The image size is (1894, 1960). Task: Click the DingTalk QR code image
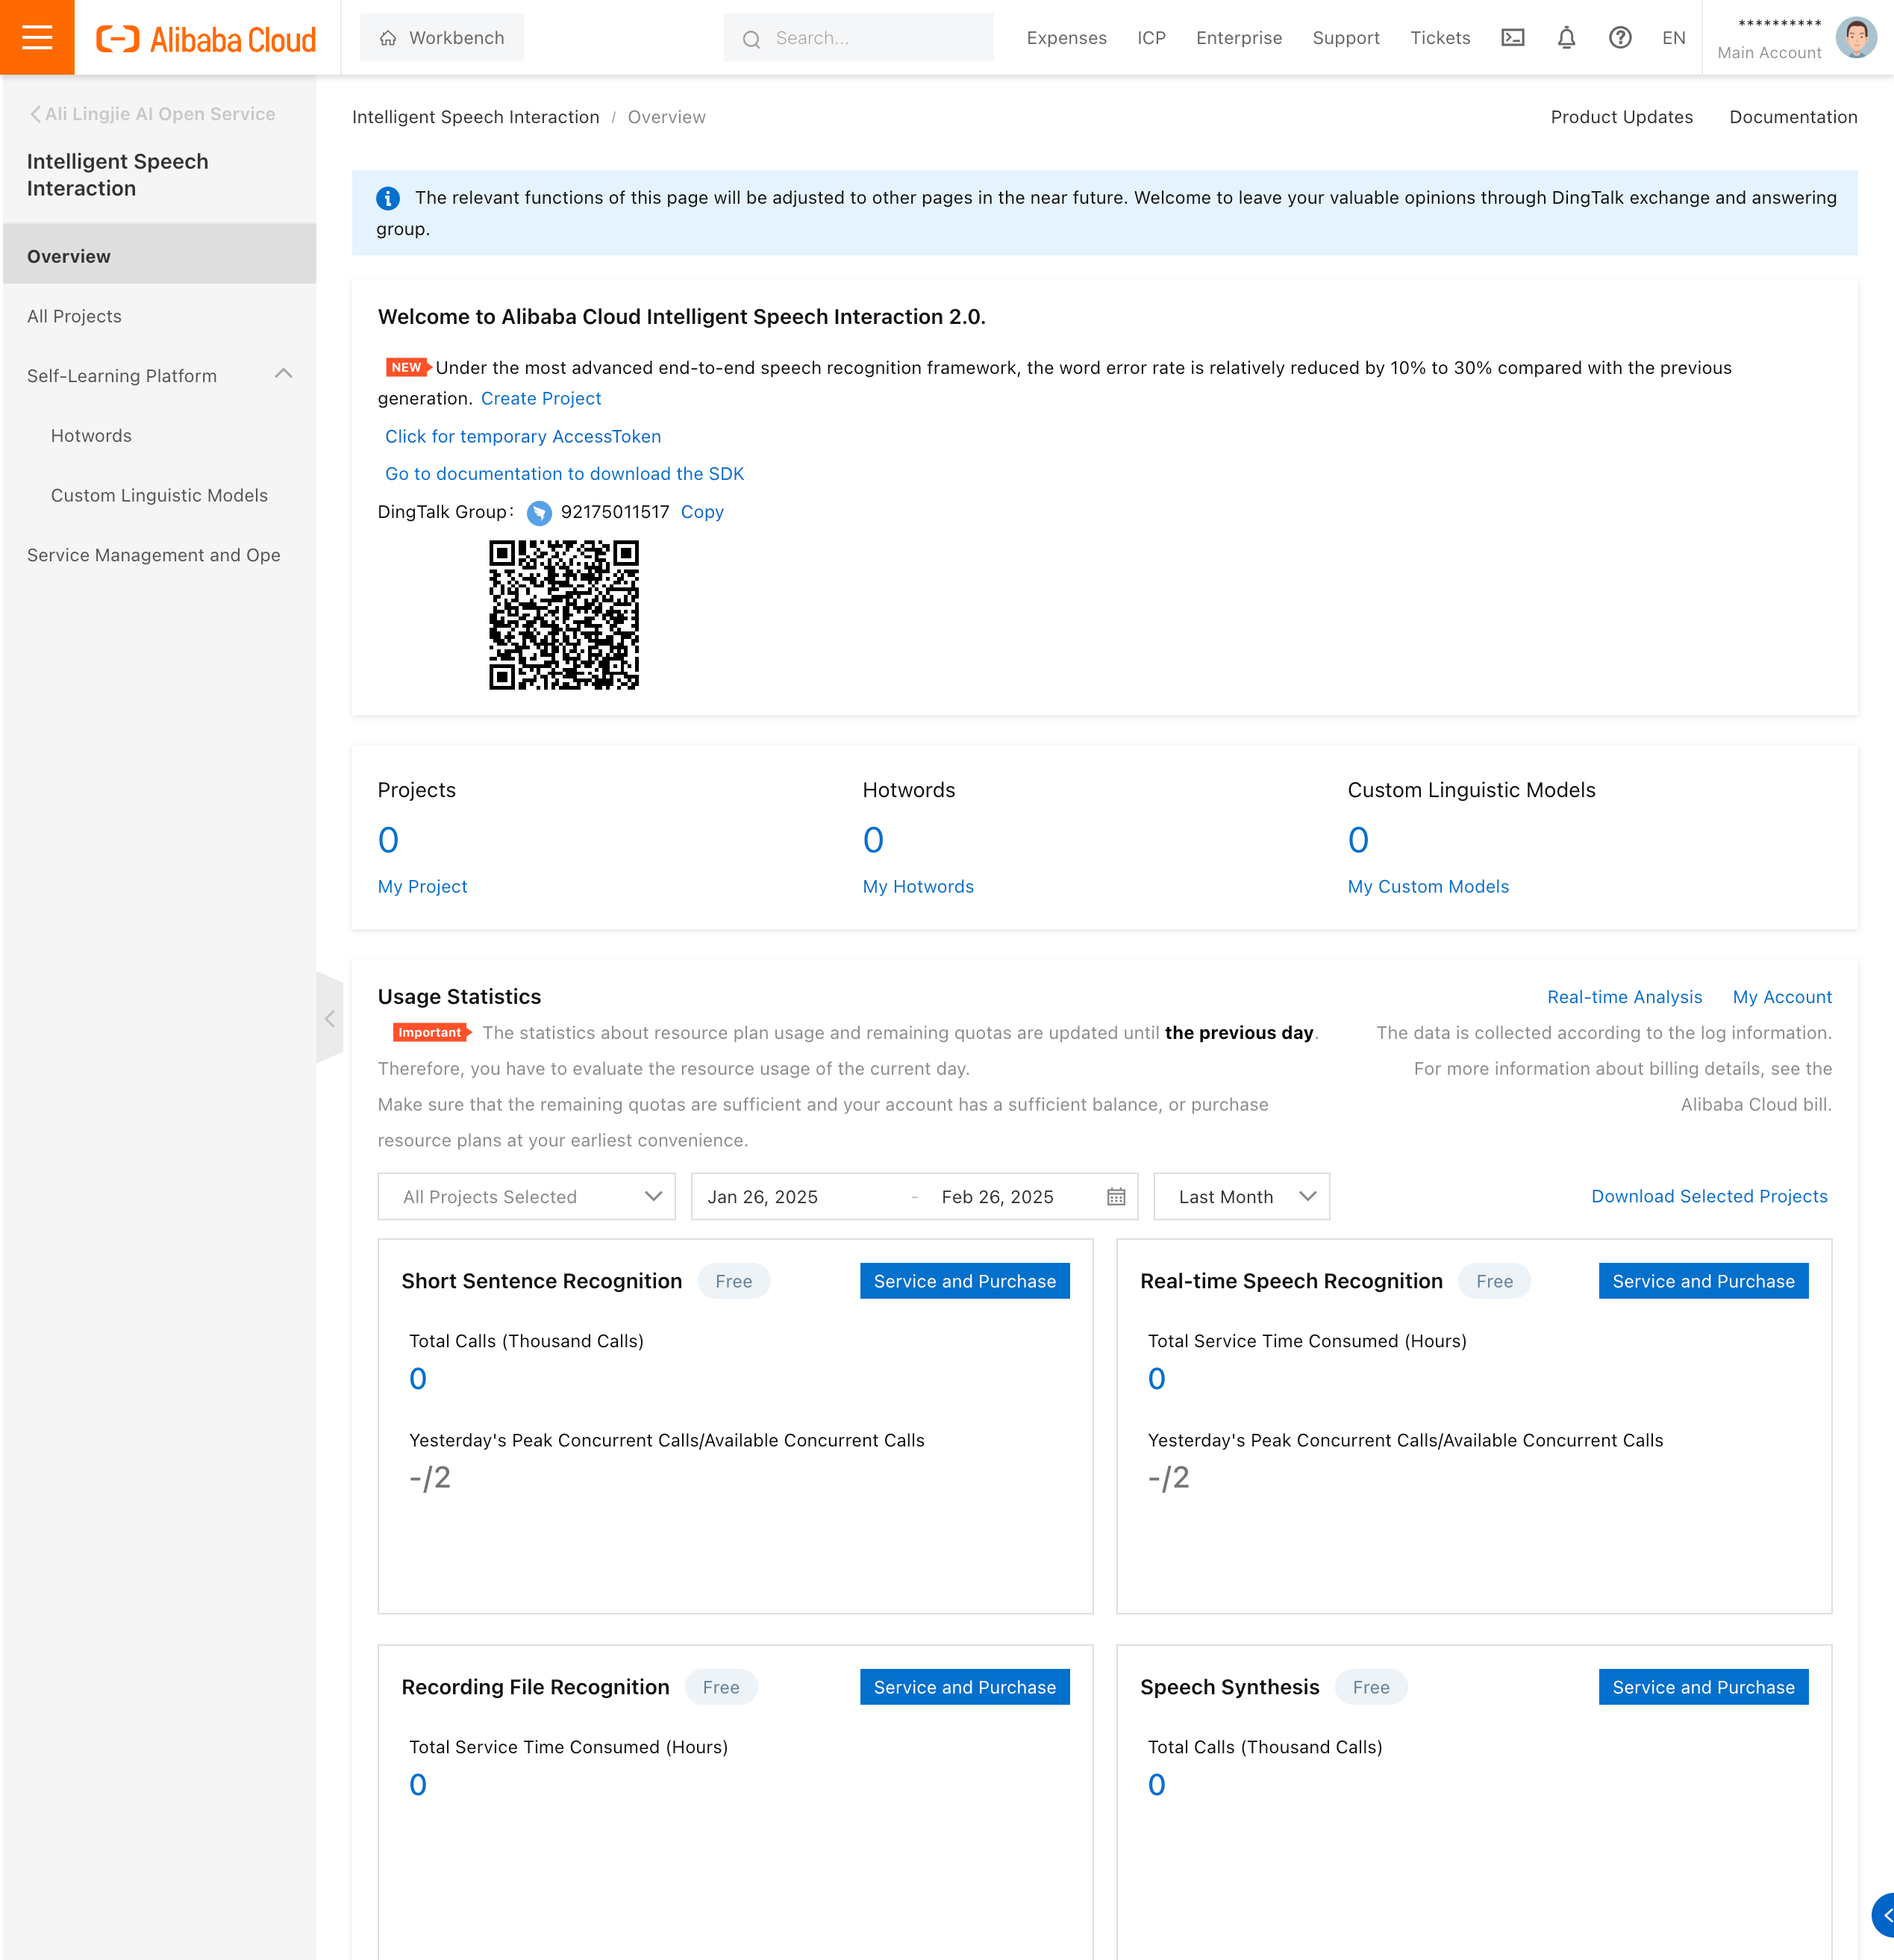(563, 614)
